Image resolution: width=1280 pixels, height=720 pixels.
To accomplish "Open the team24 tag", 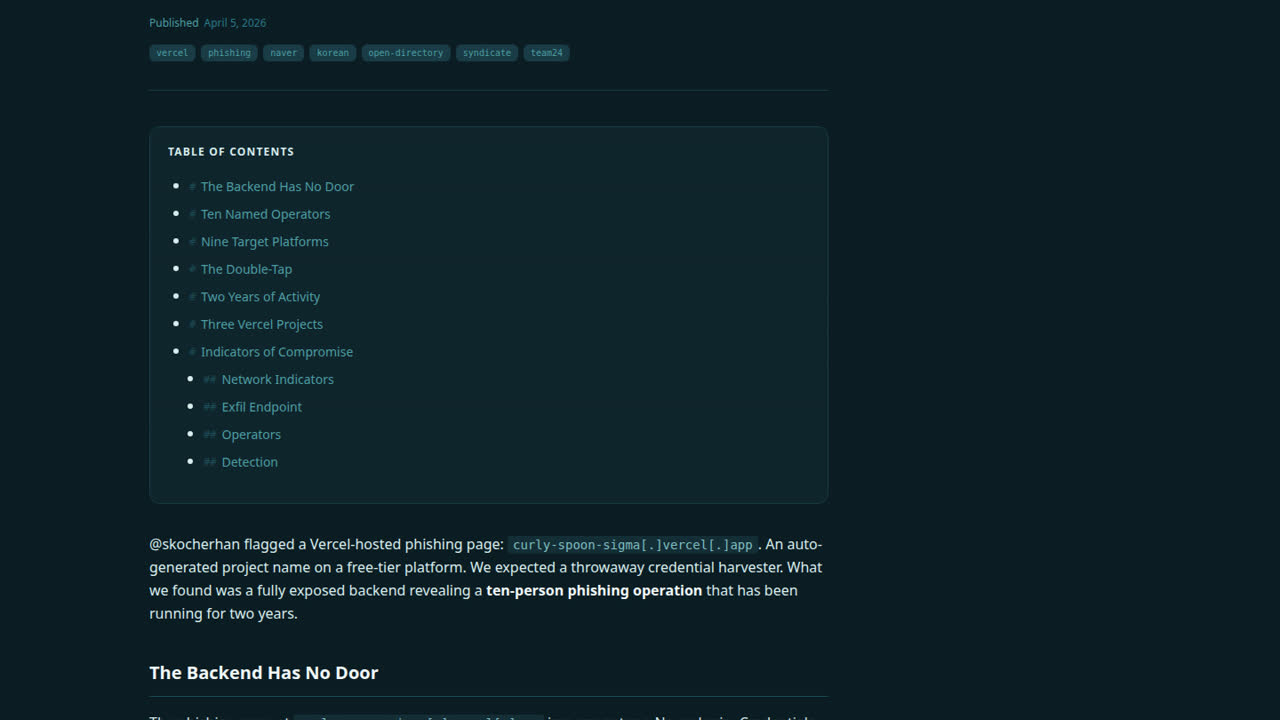I will tap(546, 53).
